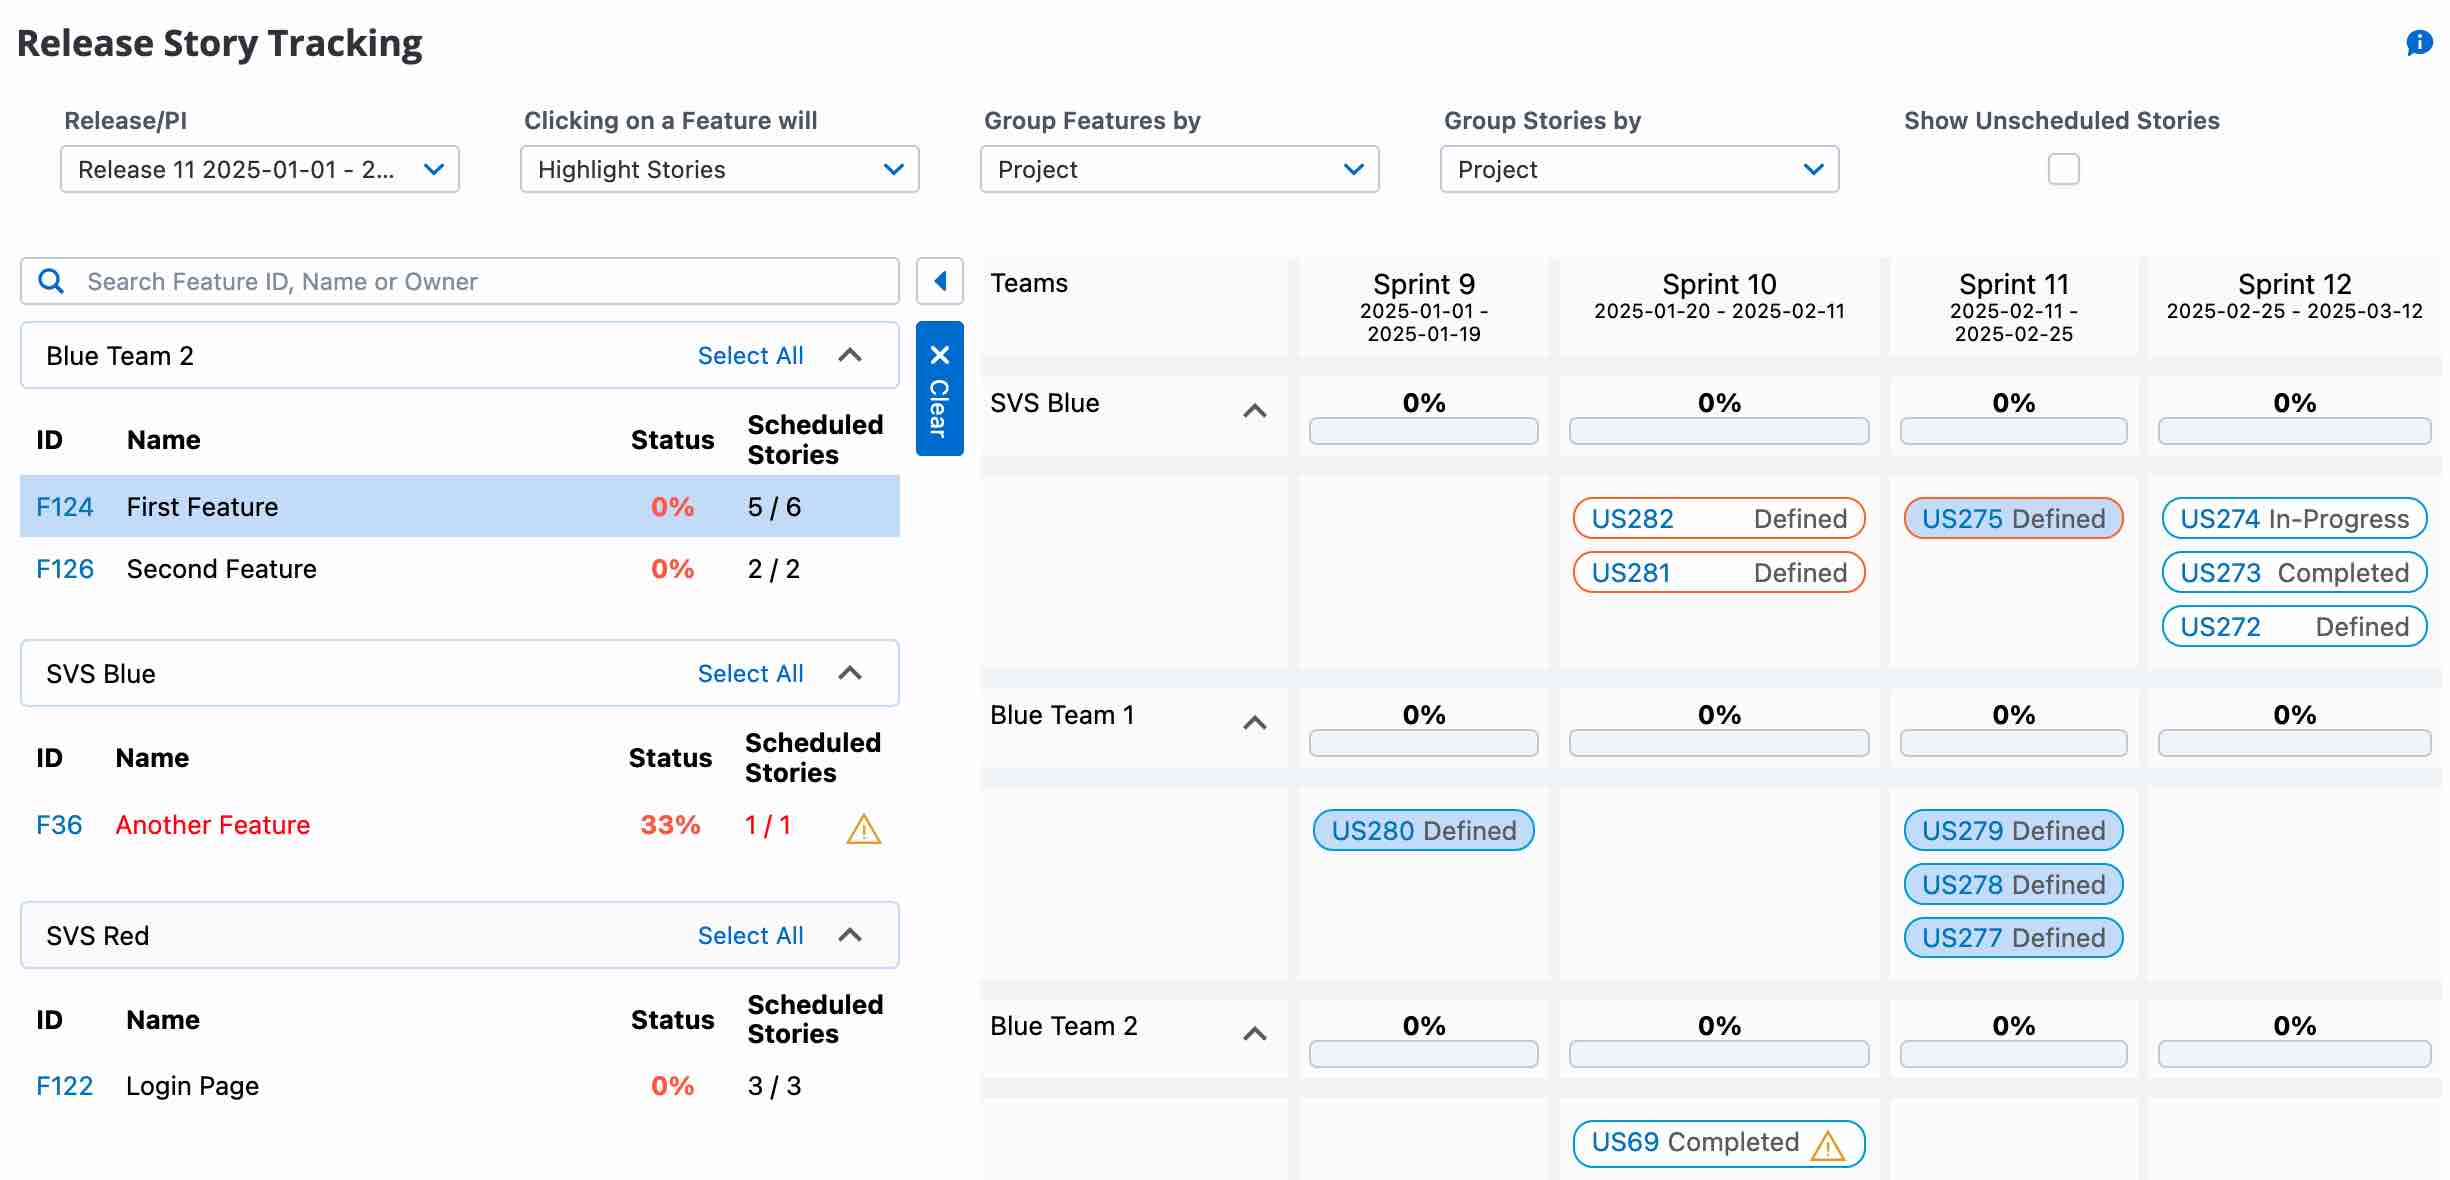The height and width of the screenshot is (1180, 2450).
Task: Toggle Show Unscheduled Stories checkbox
Action: coord(2063,169)
